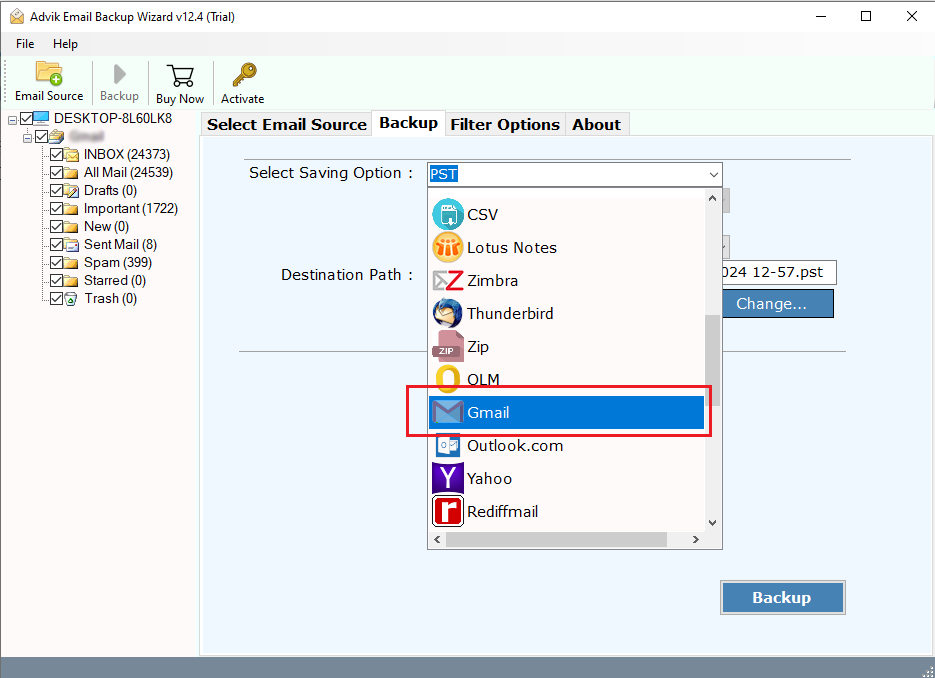This screenshot has height=678, width=935.
Task: Click the All Mail folder icon
Action: point(72,173)
